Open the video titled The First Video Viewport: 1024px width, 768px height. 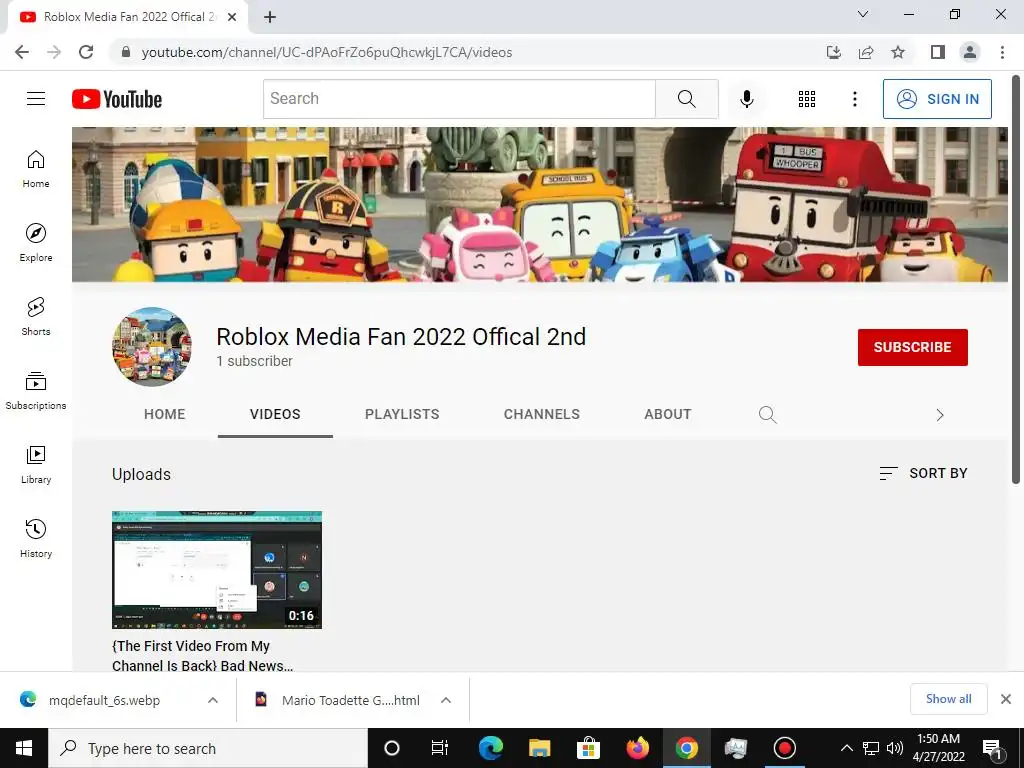pos(202,656)
